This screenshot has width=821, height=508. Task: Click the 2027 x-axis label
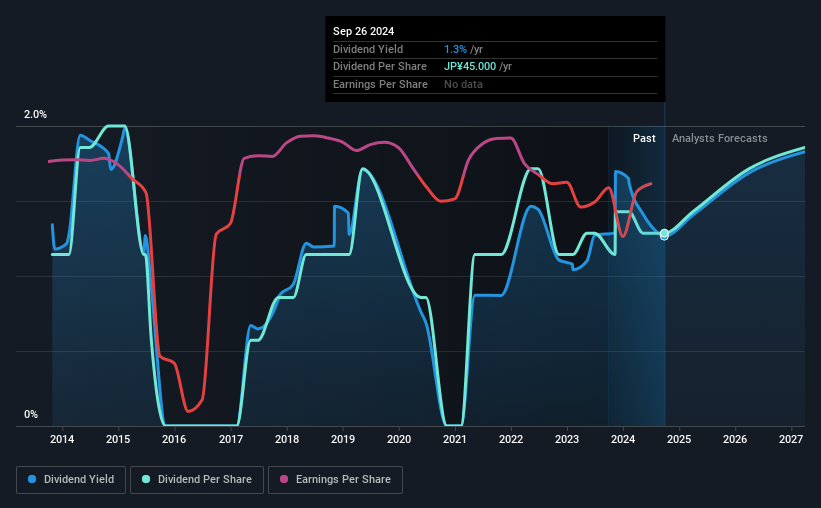click(x=791, y=439)
